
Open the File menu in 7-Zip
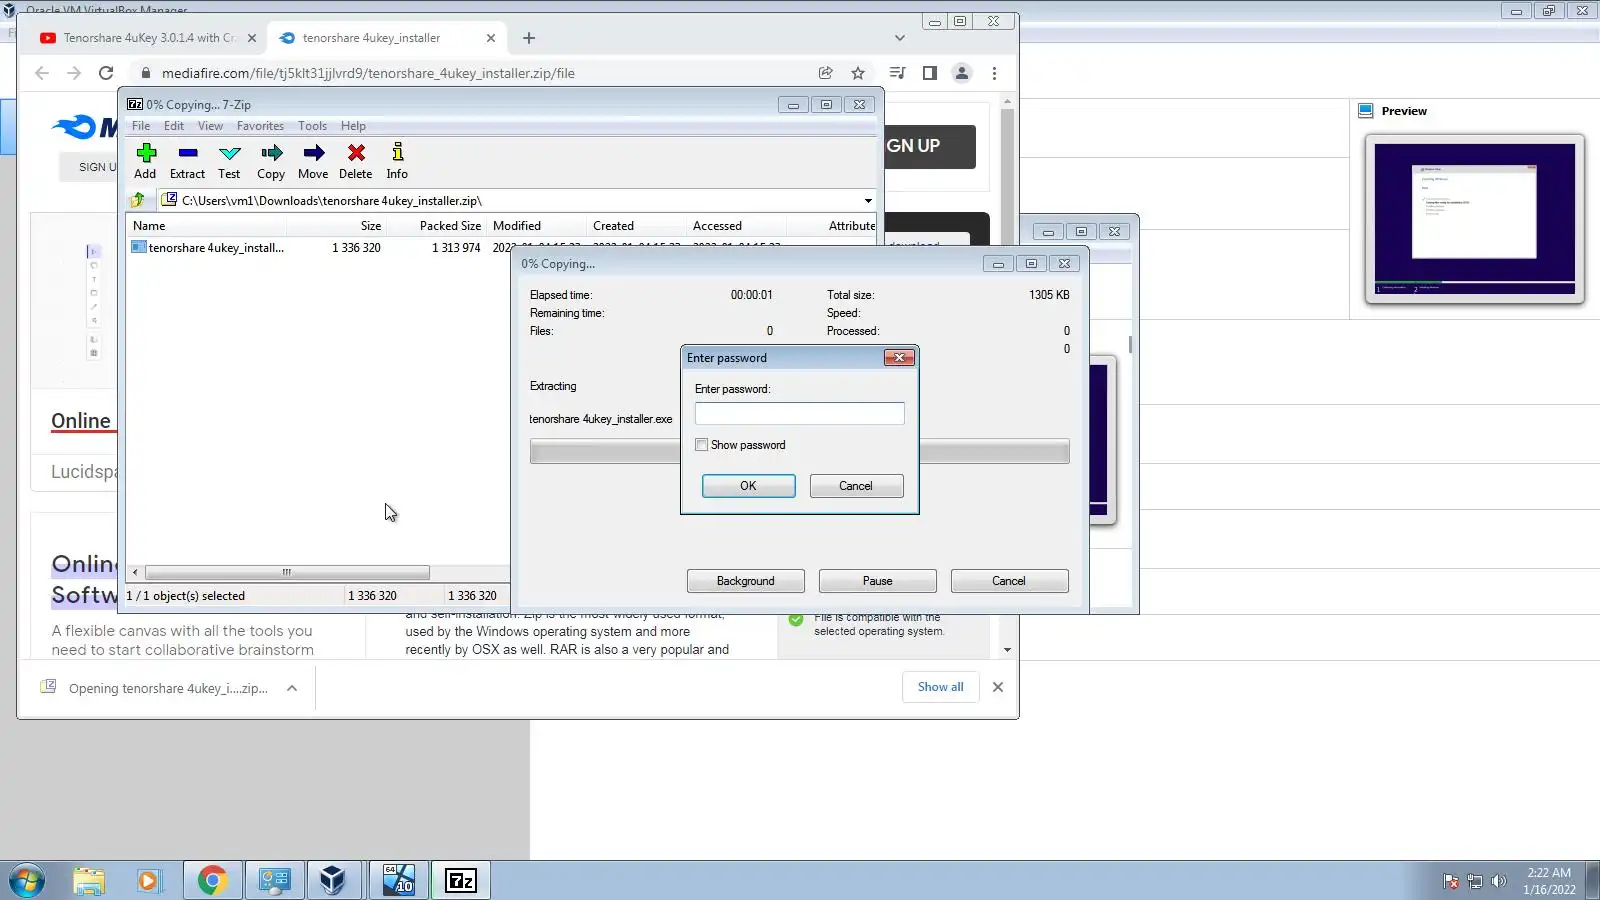tap(141, 126)
